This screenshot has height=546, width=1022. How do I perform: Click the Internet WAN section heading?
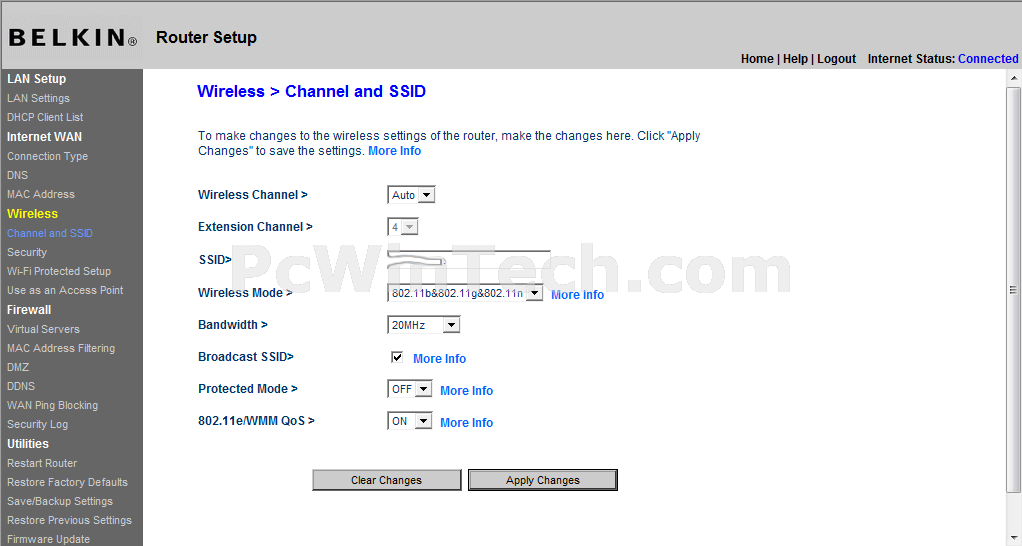click(44, 136)
